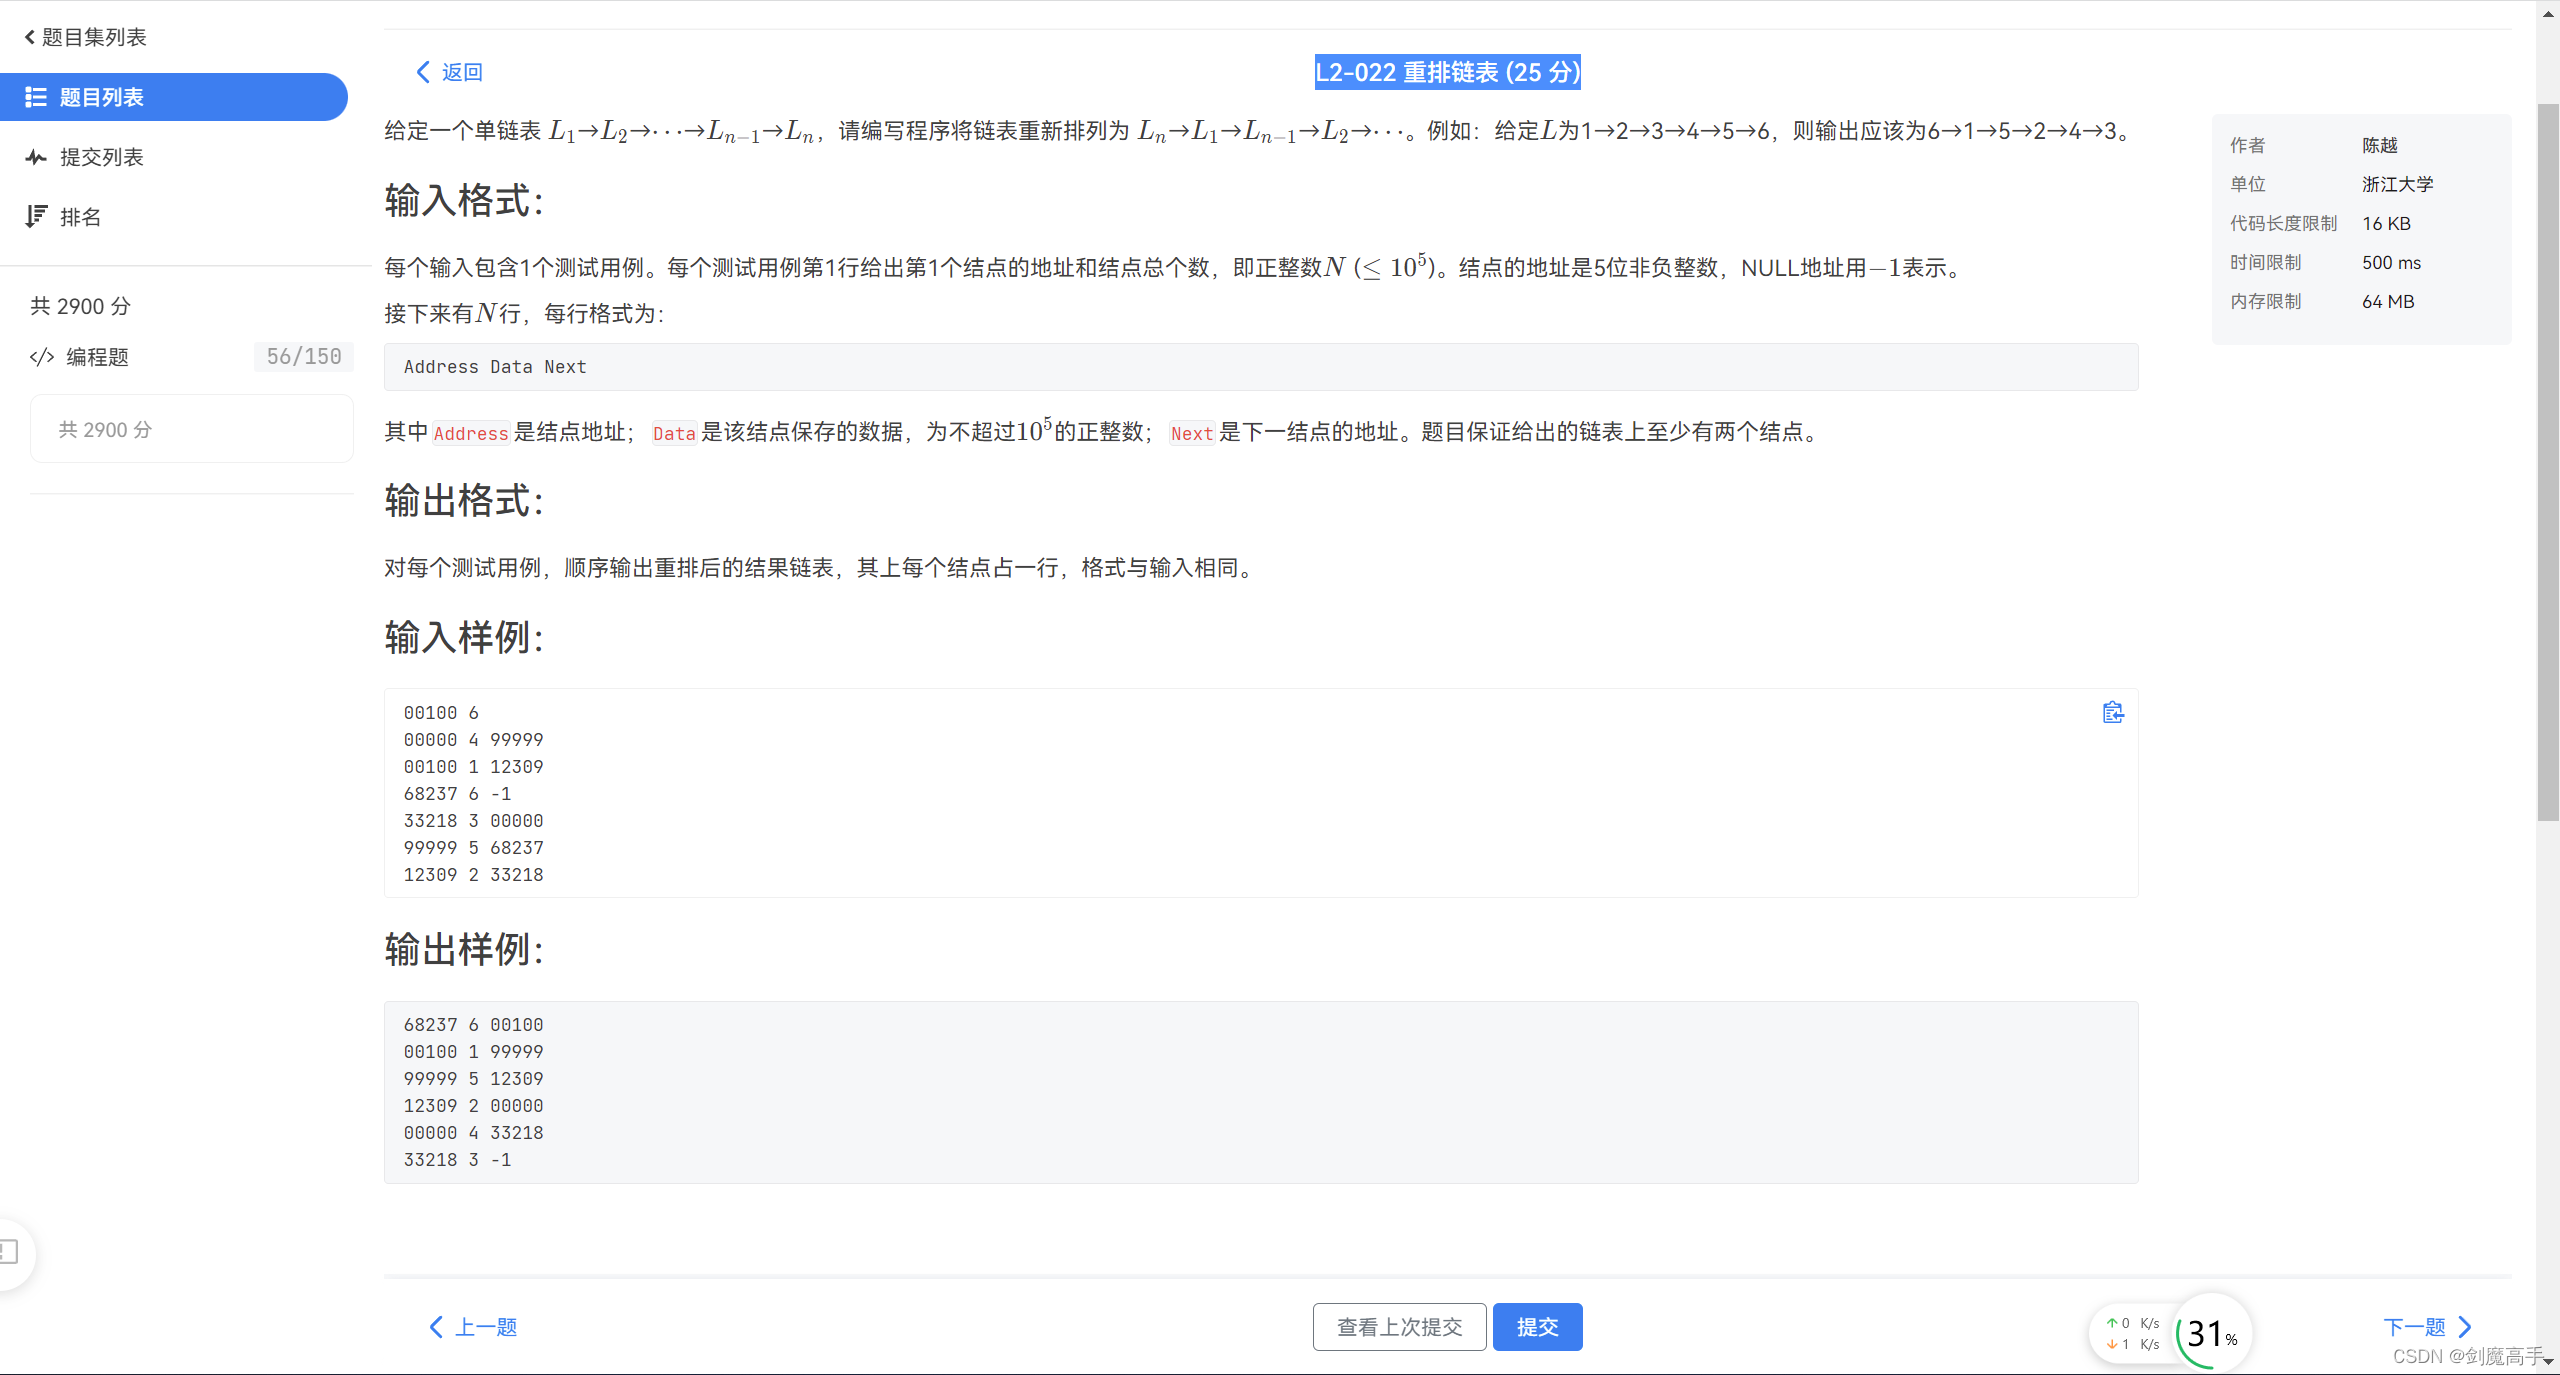Screen dimensions: 2560x1375
Task: Click inside the 共 2900 分 search field
Action: [x=190, y=429]
